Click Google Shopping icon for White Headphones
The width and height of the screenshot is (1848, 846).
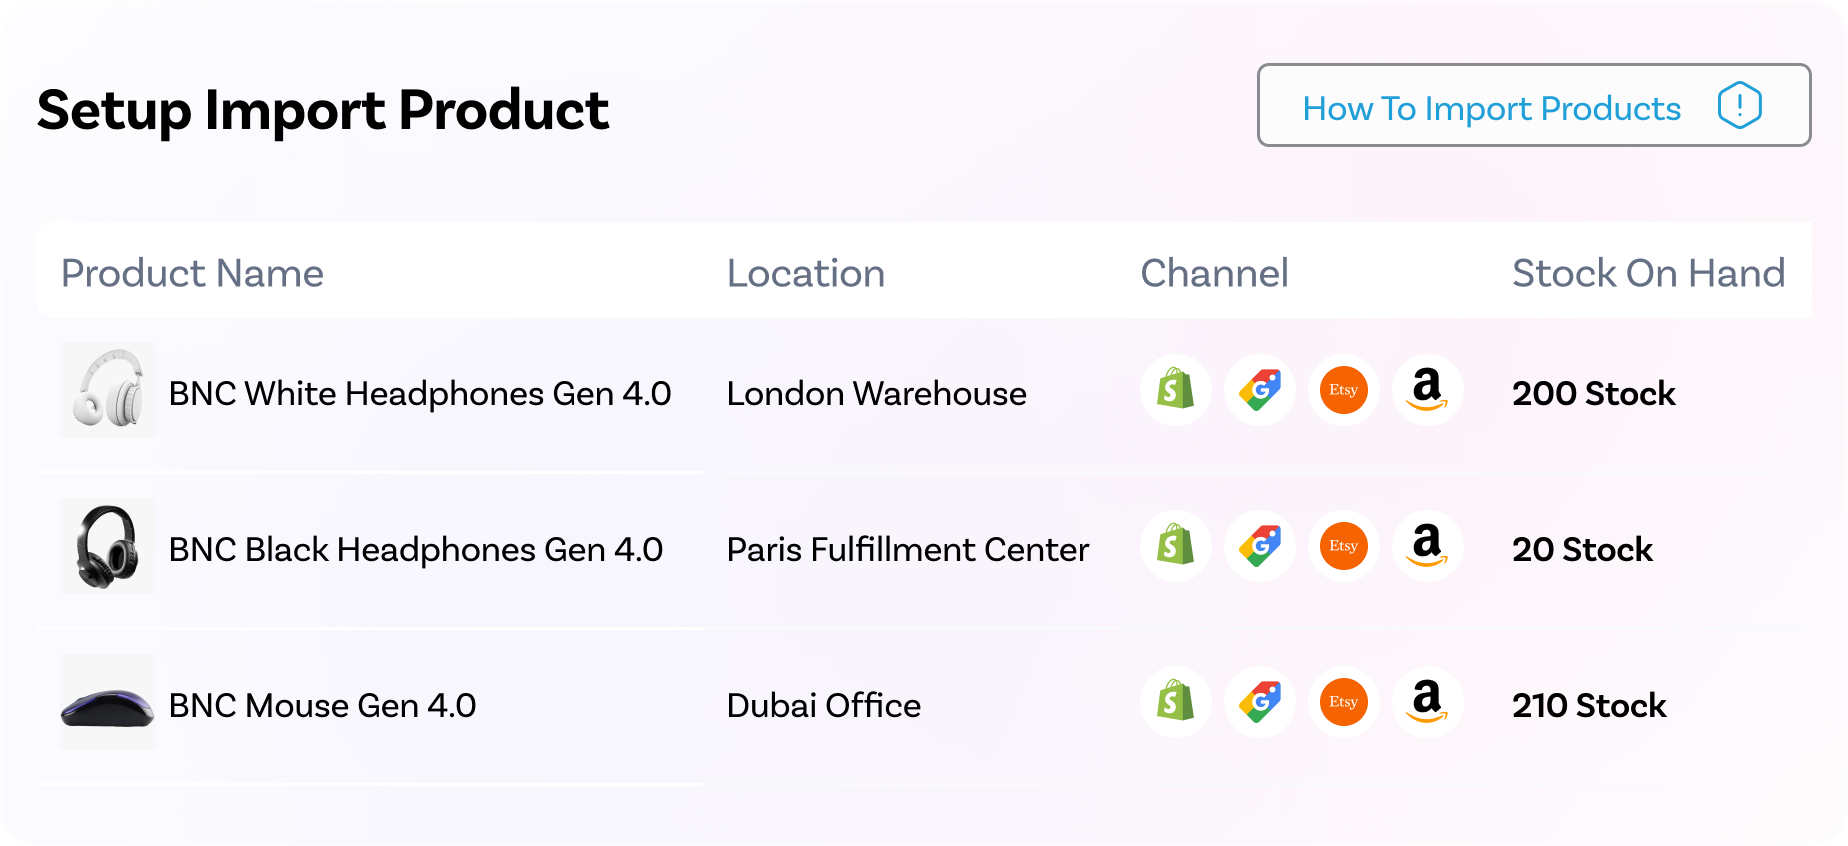1260,390
